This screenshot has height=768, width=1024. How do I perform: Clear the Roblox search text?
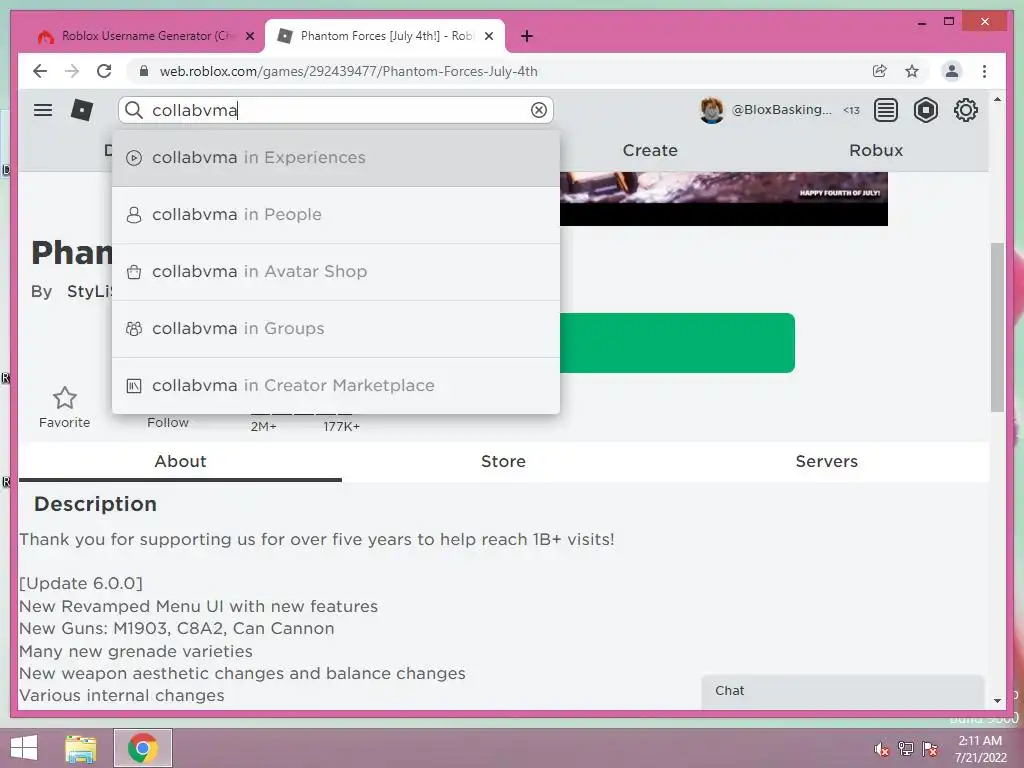[539, 110]
